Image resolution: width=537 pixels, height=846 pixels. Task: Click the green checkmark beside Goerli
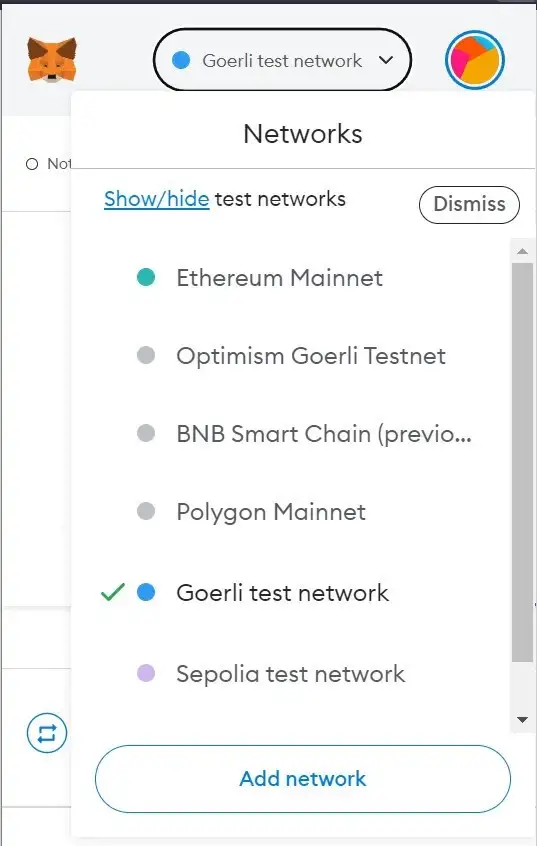113,592
